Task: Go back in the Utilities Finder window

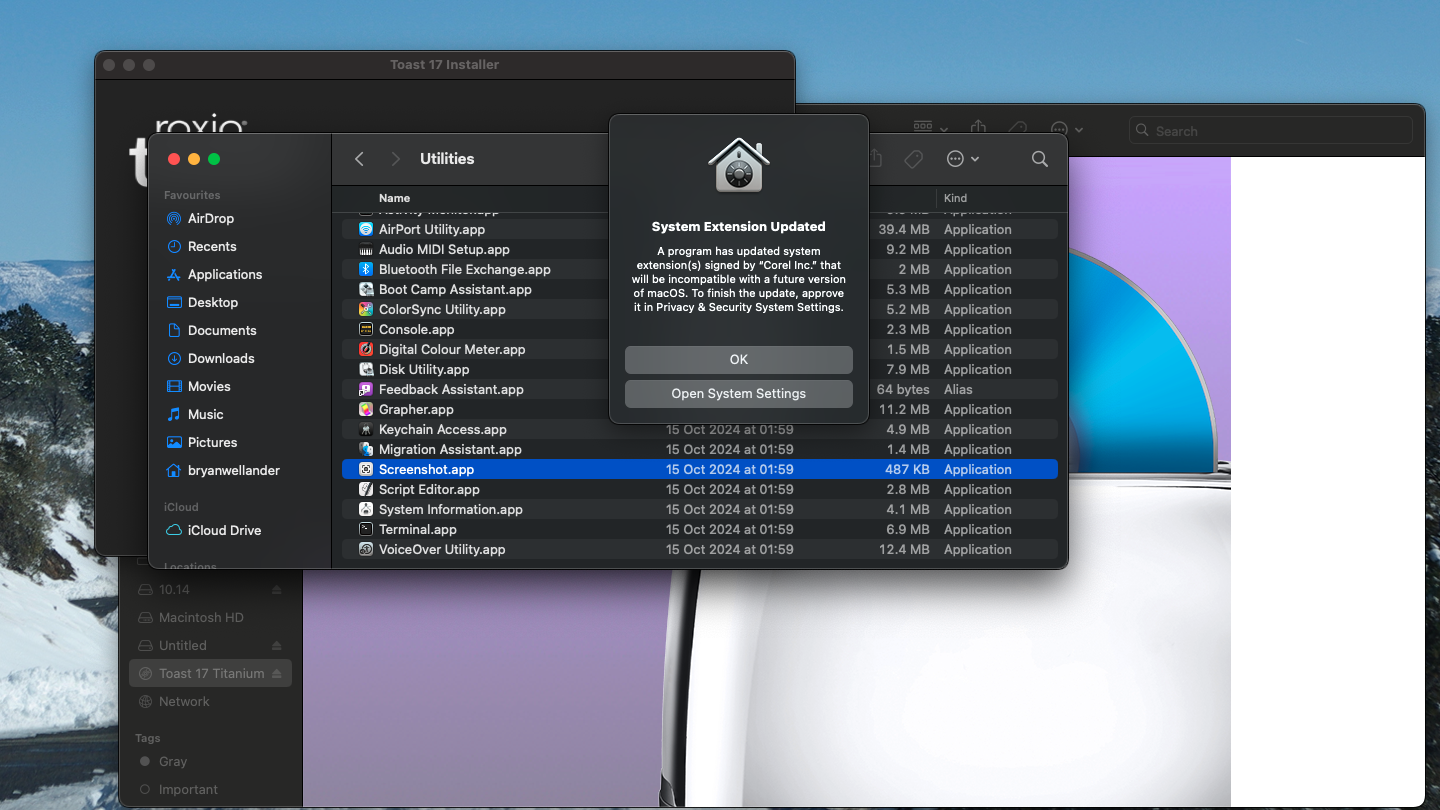Action: [x=360, y=159]
